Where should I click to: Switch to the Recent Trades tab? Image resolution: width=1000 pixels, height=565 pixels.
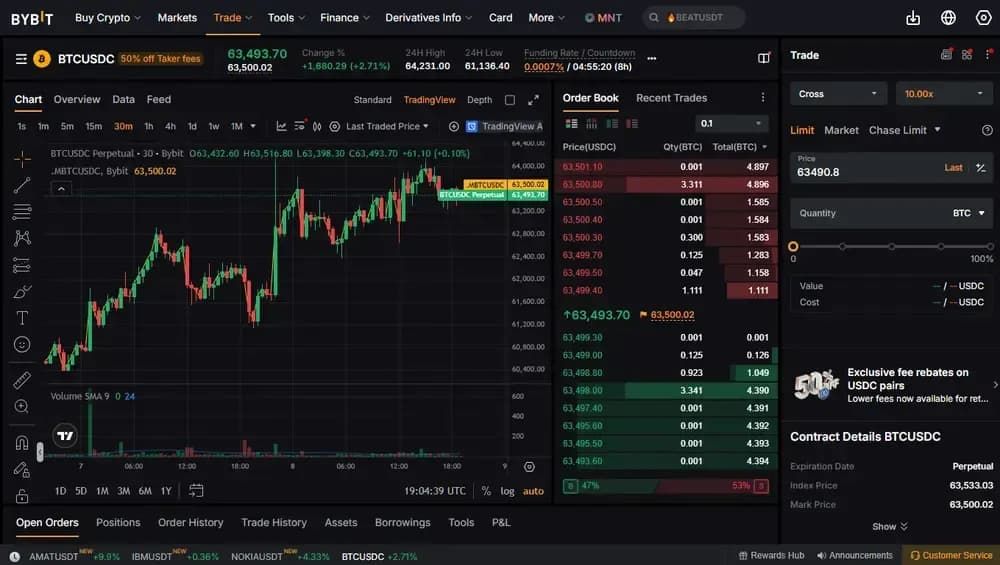pyautogui.click(x=671, y=98)
